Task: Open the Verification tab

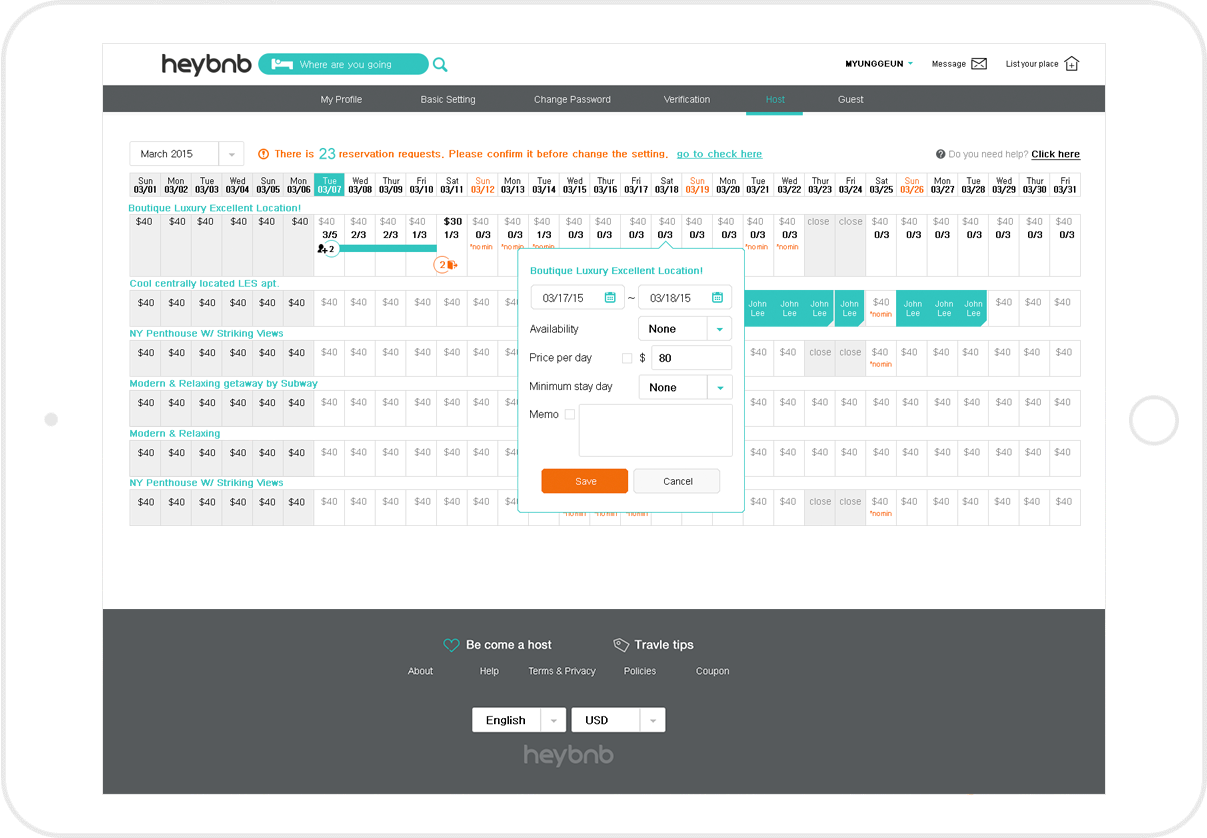Action: click(x=687, y=100)
